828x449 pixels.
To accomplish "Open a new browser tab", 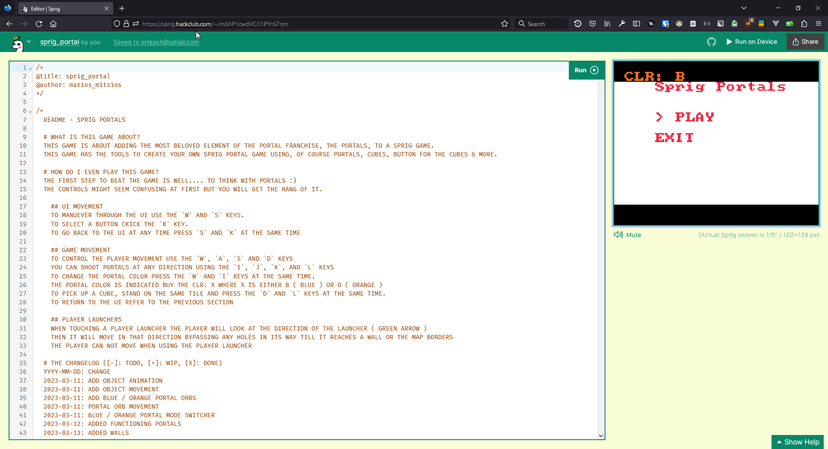I will pos(122,8).
